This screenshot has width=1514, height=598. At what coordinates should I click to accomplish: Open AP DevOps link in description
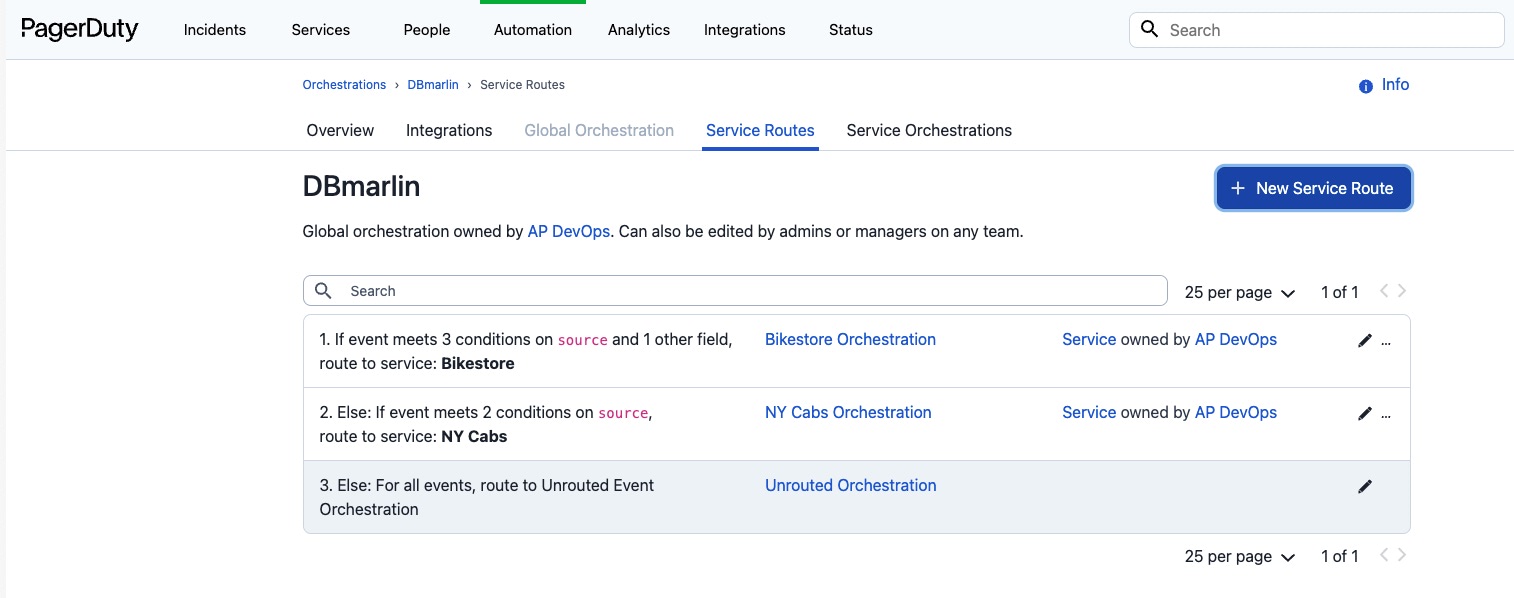tap(569, 231)
